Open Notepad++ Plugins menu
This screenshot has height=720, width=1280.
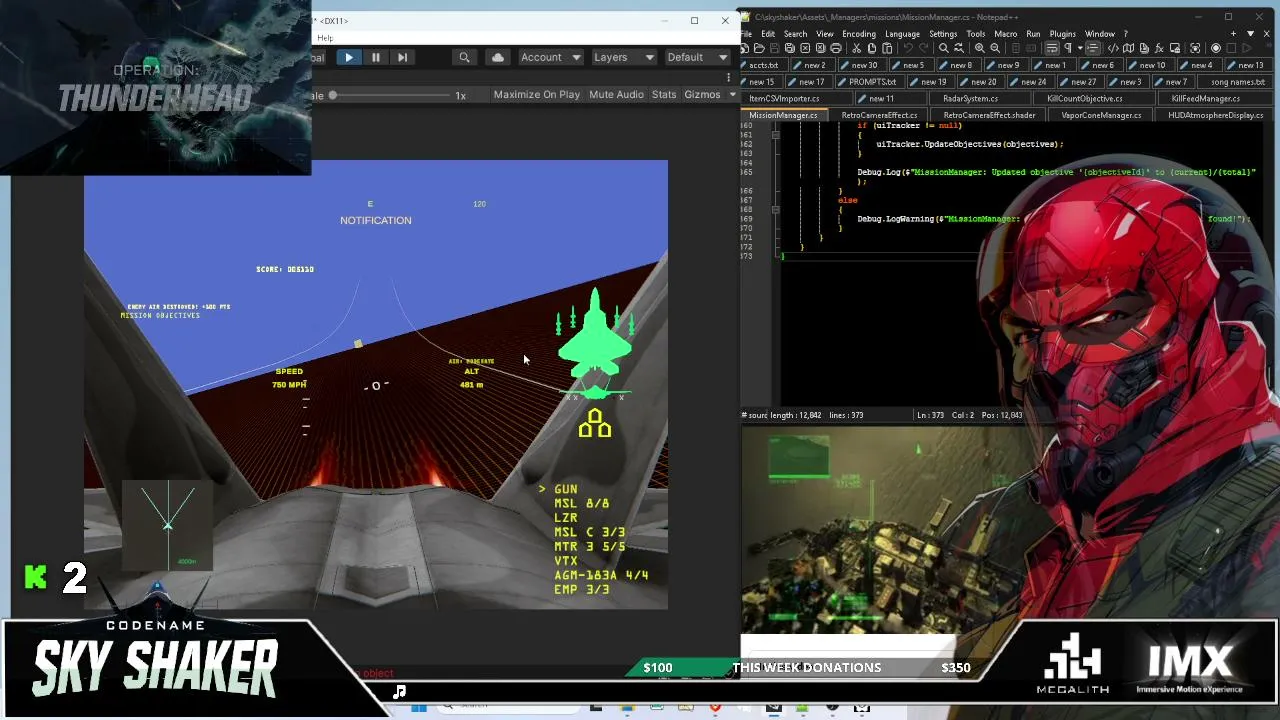click(x=1062, y=34)
